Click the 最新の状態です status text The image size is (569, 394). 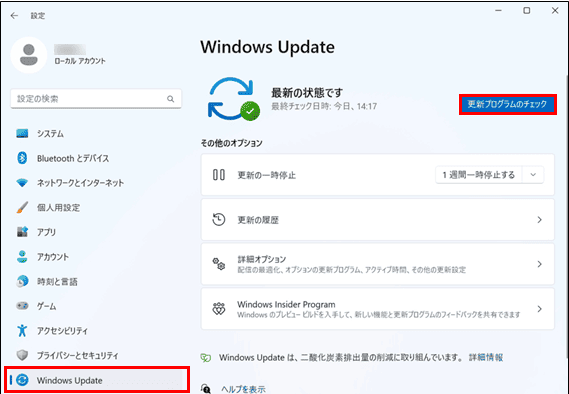tap(307, 93)
